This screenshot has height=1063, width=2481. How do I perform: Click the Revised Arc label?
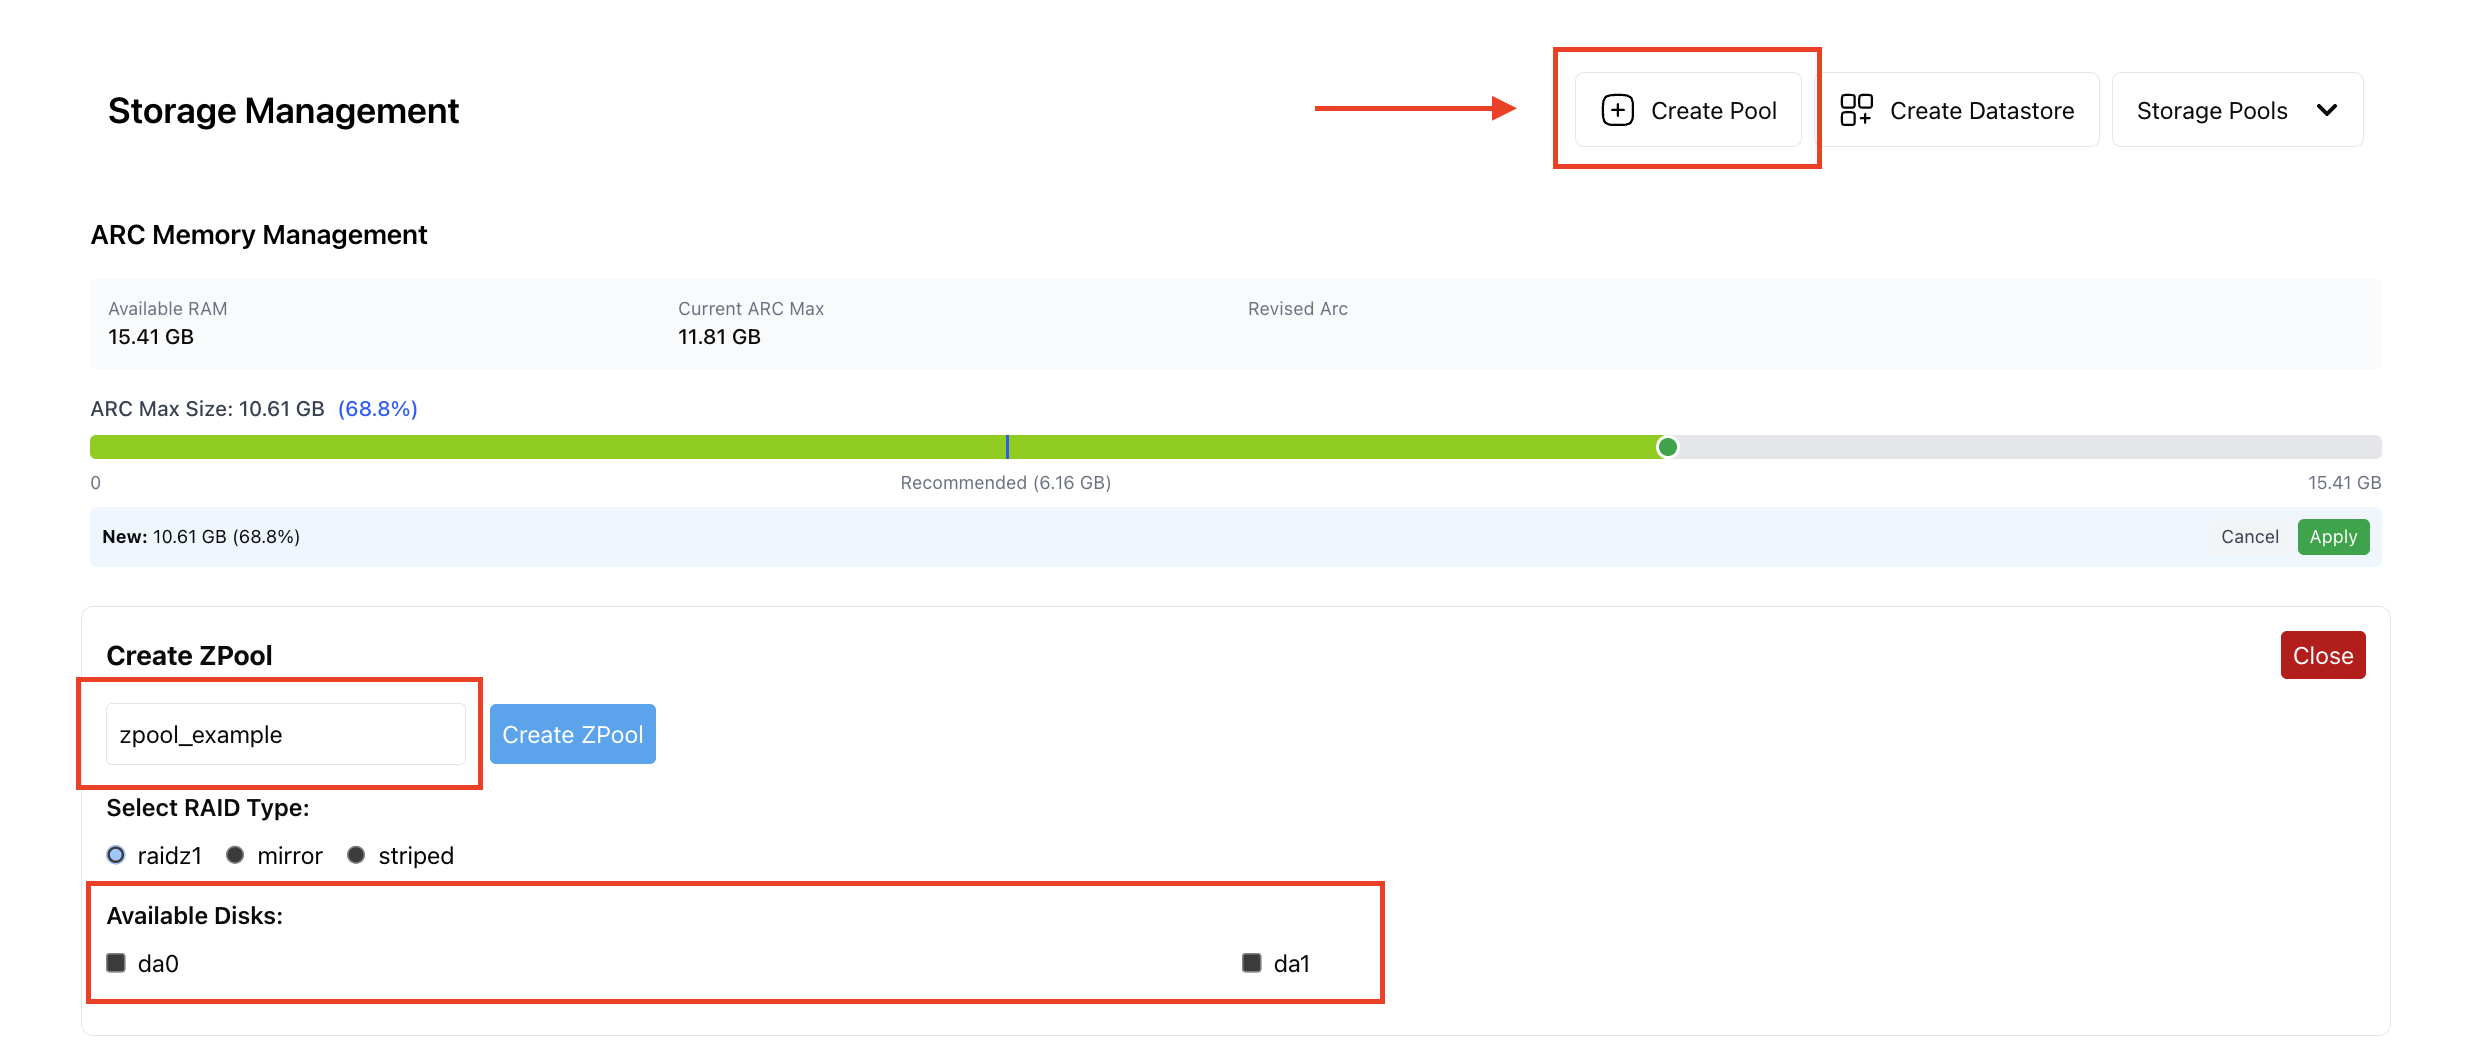[x=1298, y=309]
